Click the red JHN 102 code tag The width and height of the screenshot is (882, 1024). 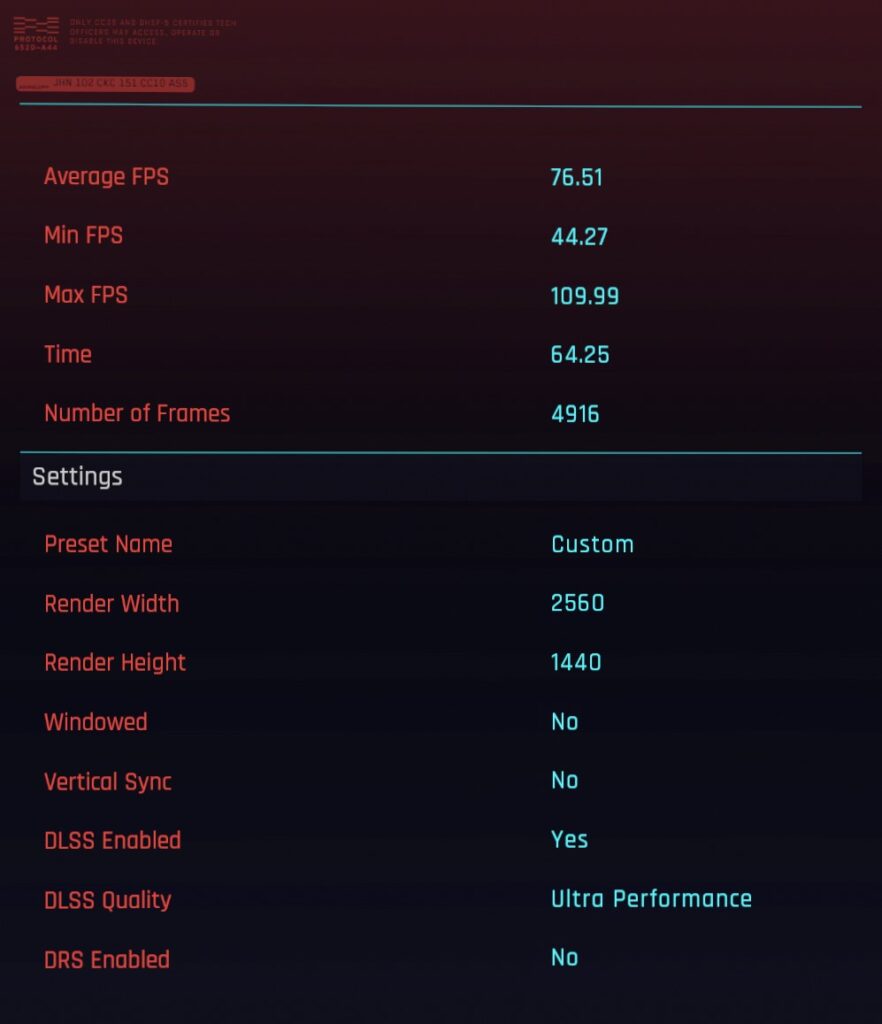(x=106, y=85)
